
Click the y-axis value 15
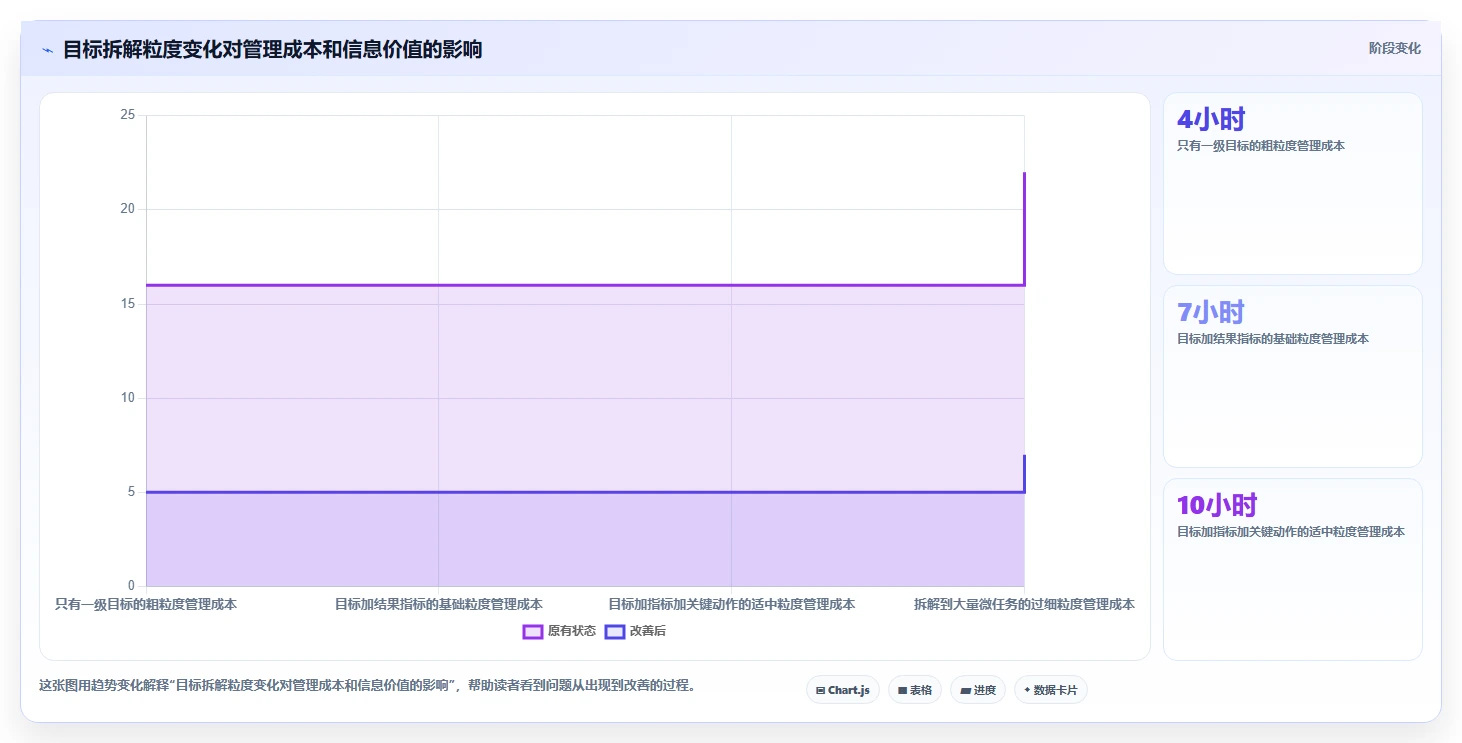[x=127, y=303]
